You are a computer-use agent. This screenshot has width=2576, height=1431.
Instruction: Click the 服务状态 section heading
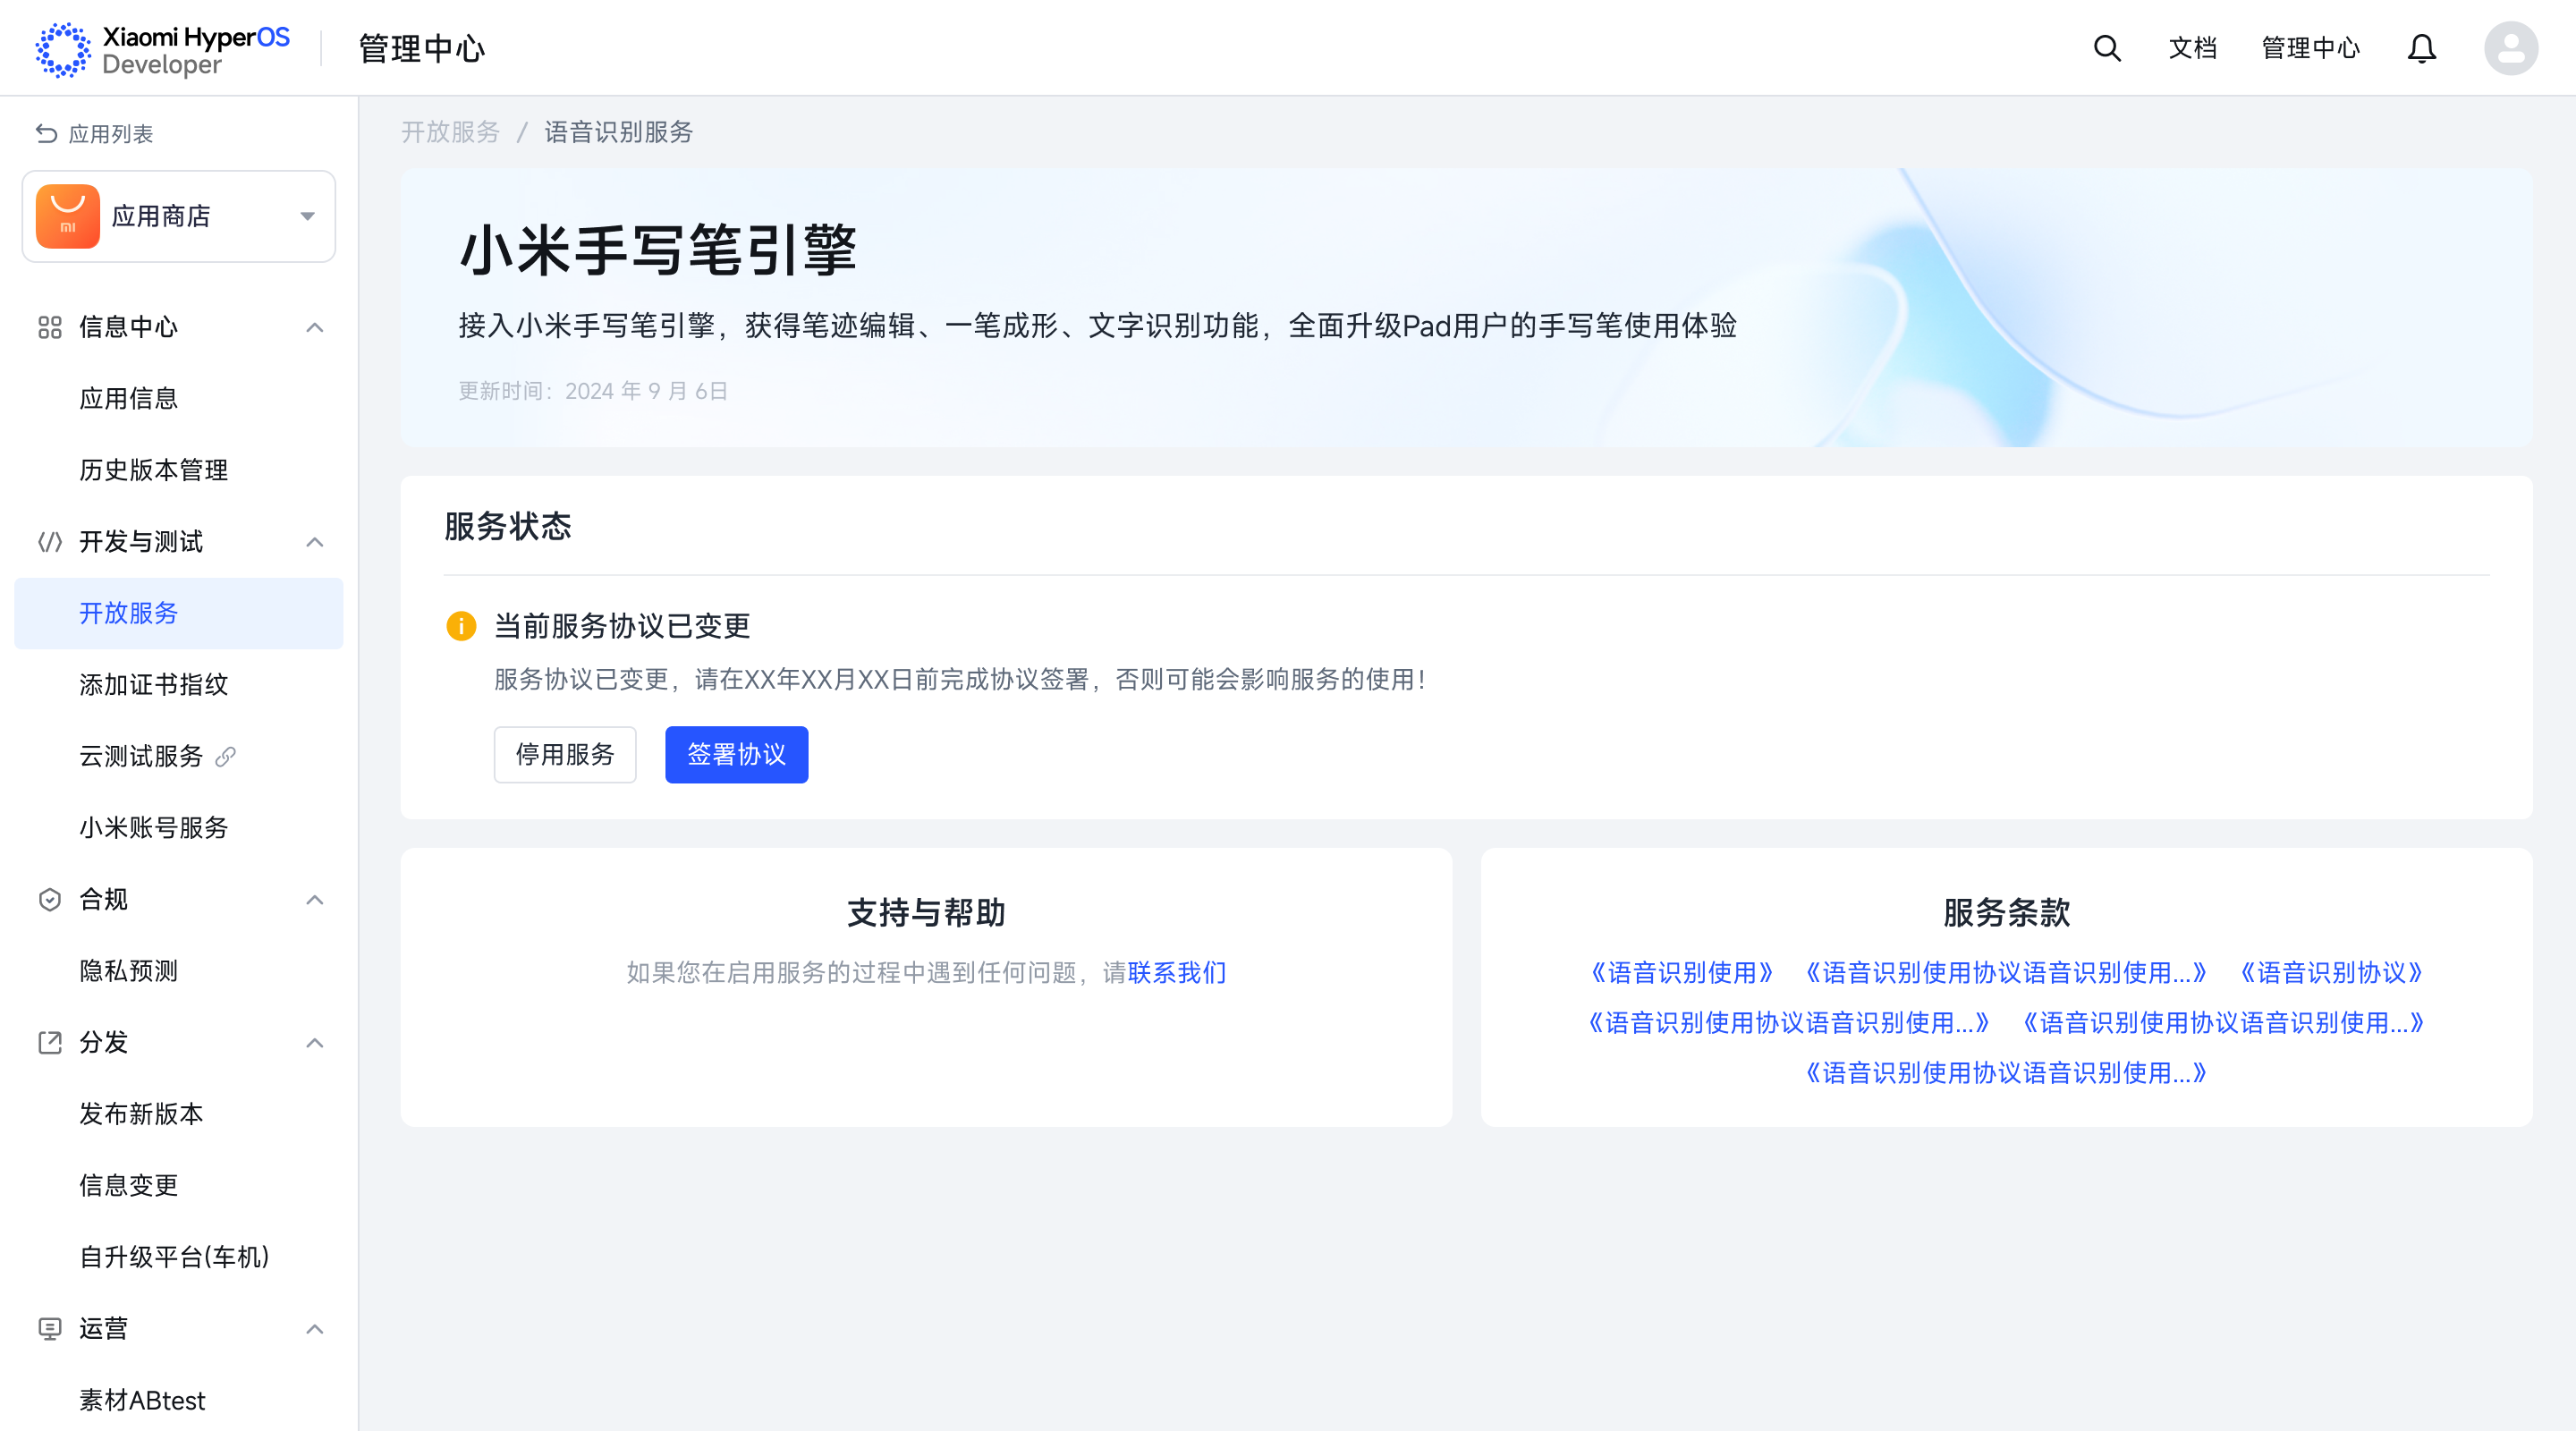[x=508, y=526]
